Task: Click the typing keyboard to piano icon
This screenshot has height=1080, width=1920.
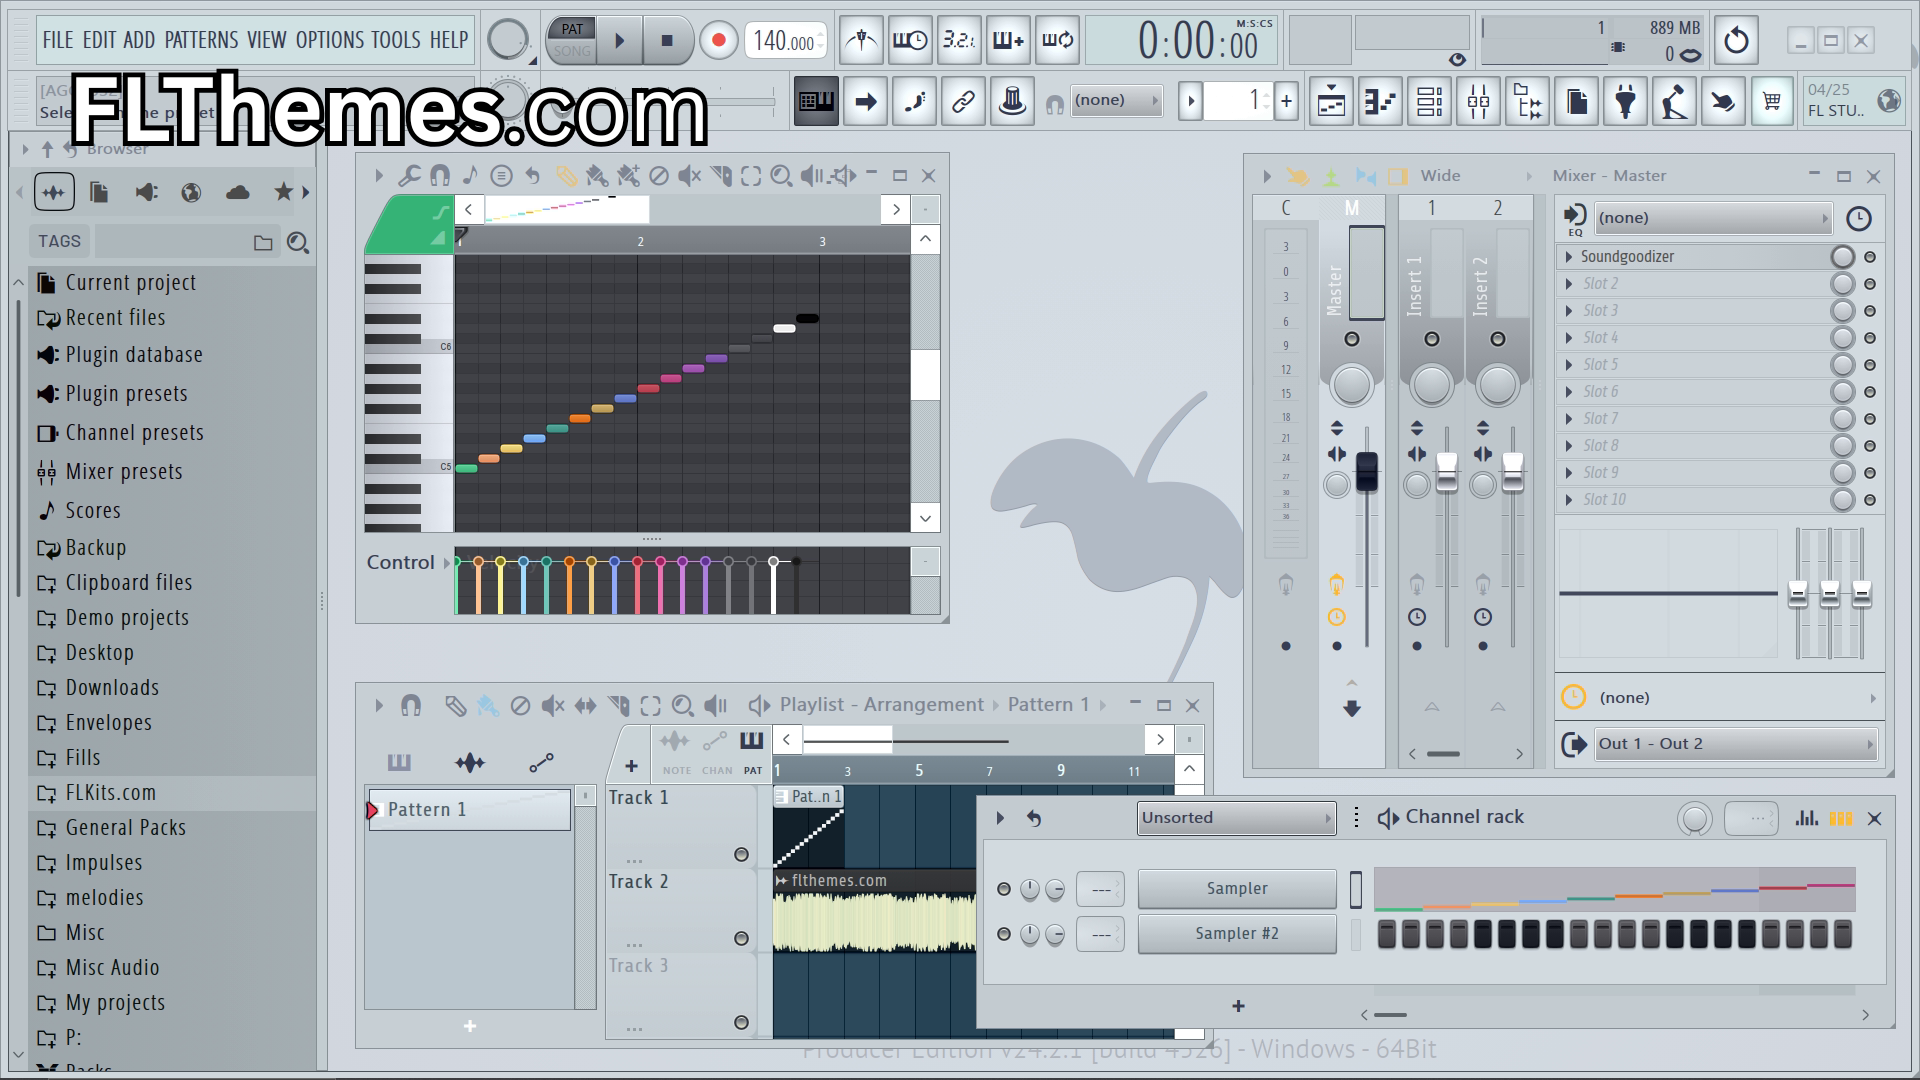Action: click(x=816, y=101)
